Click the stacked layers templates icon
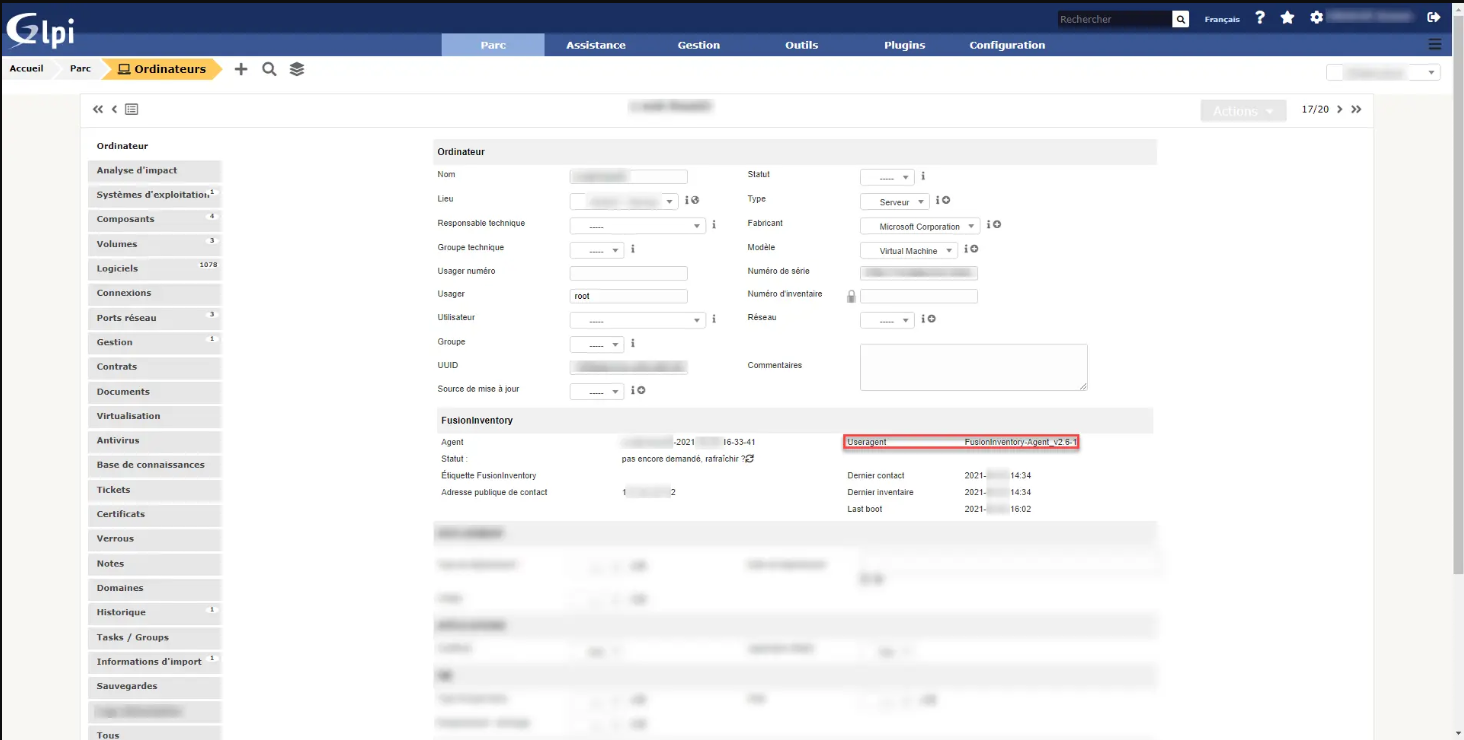Image resolution: width=1464 pixels, height=740 pixels. point(297,69)
